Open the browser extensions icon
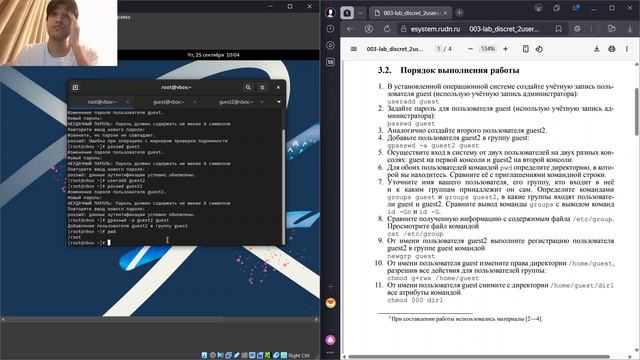 [611, 29]
